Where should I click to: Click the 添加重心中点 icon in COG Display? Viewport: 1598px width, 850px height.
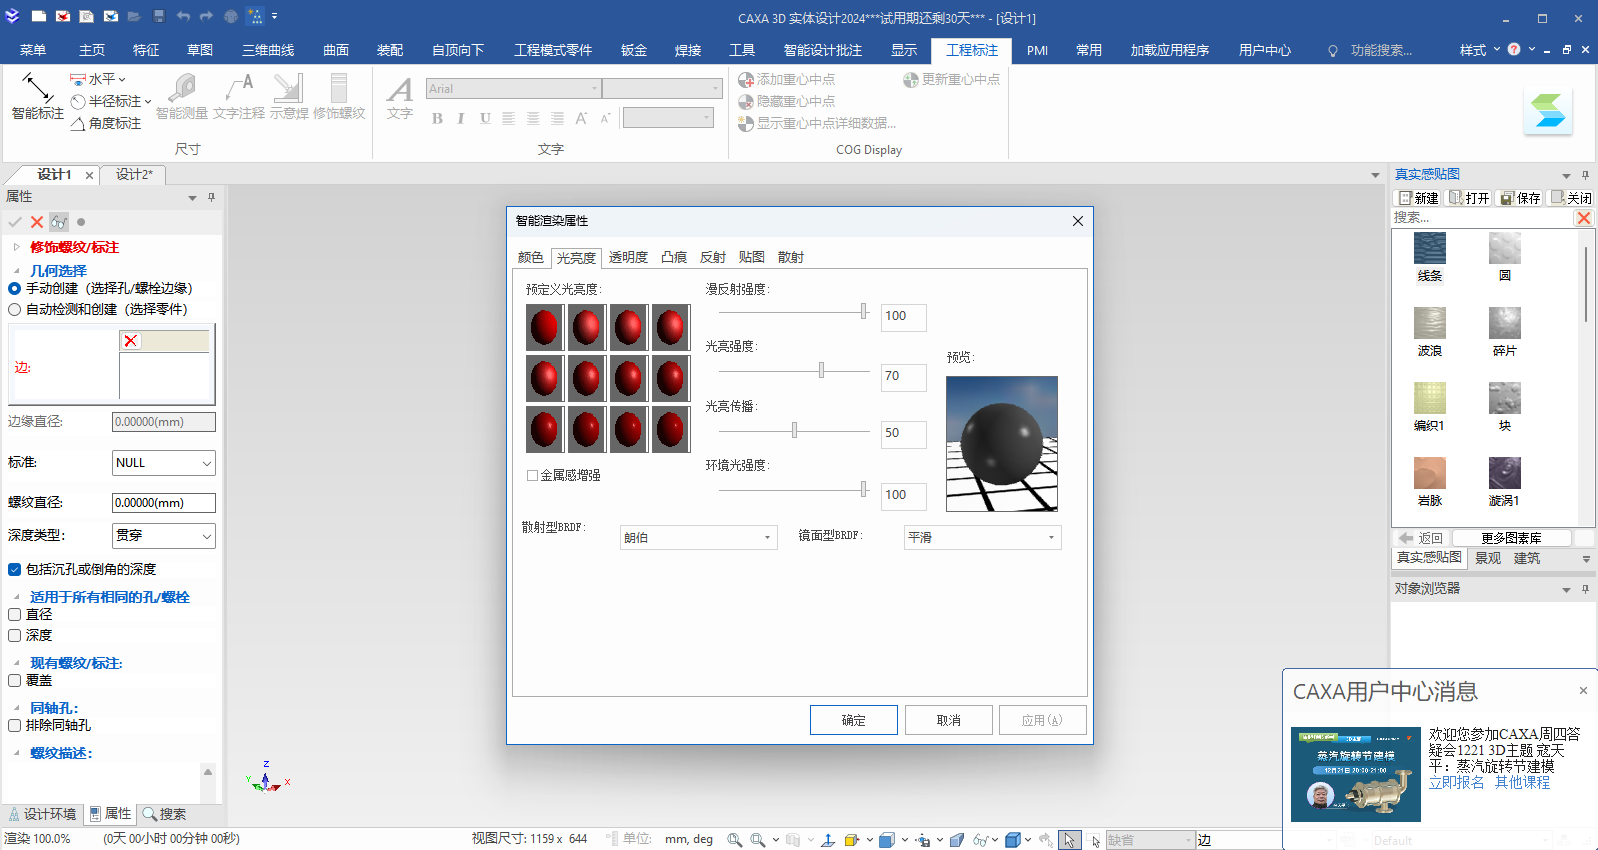click(x=746, y=80)
